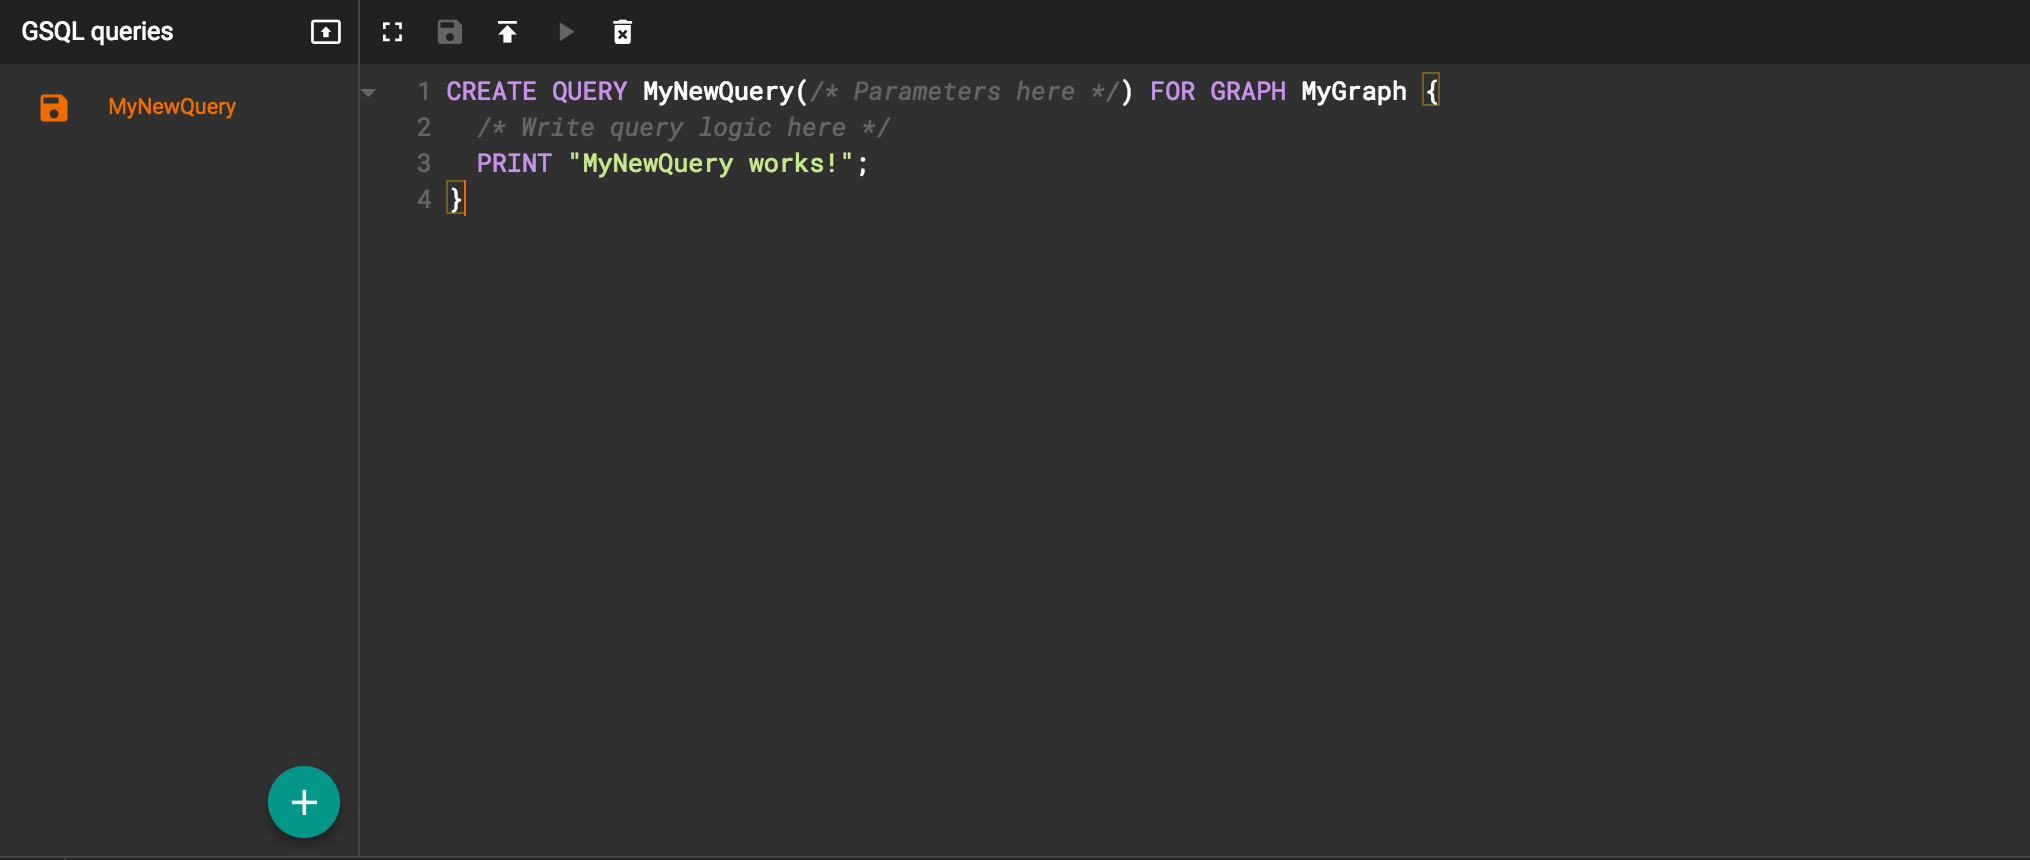Click the MyGraph name in the code
Screen dimensions: 2030x860
[x=1354, y=92]
